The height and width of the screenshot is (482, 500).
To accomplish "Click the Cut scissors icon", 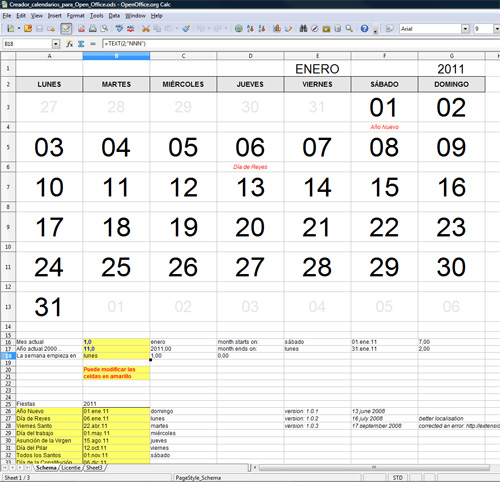I will [x=146, y=29].
